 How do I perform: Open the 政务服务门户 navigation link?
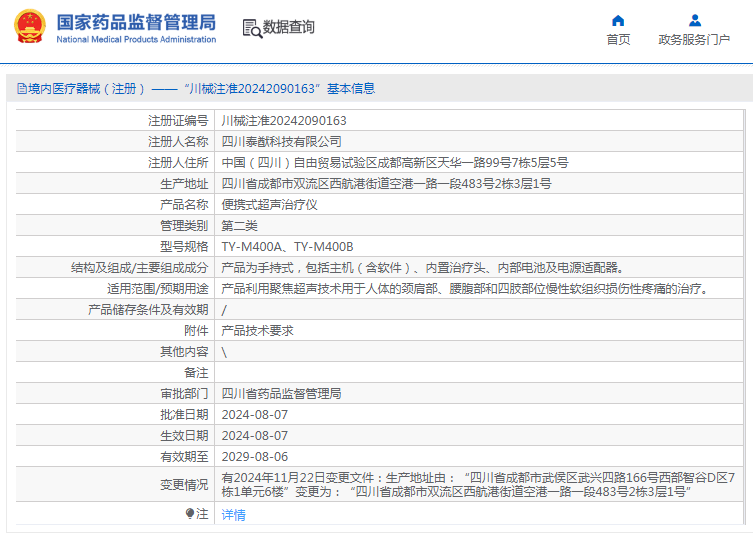[694, 39]
